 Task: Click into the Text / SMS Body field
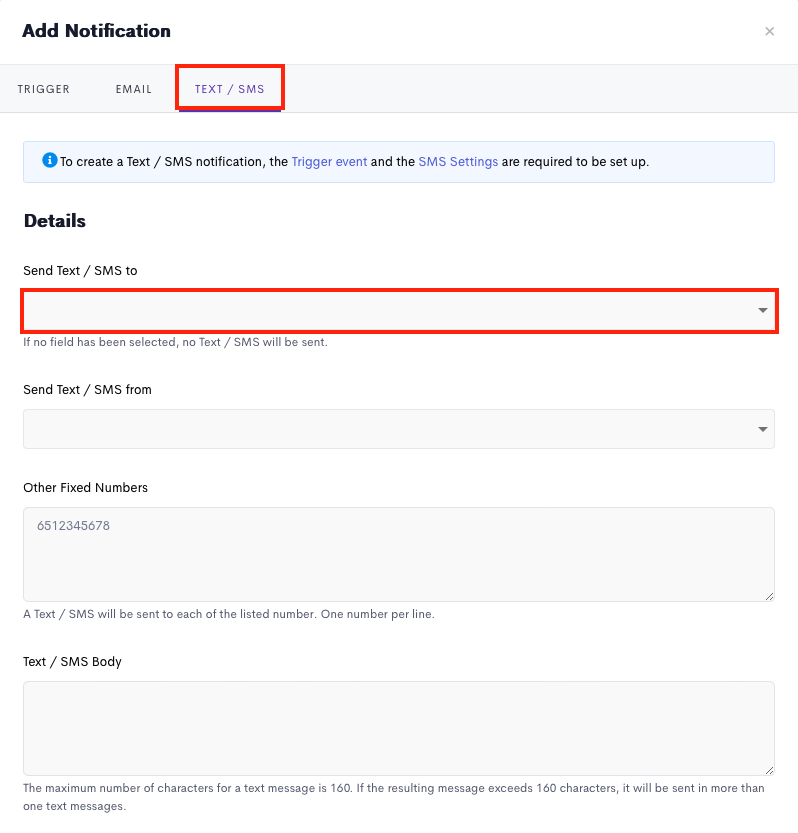coord(398,728)
